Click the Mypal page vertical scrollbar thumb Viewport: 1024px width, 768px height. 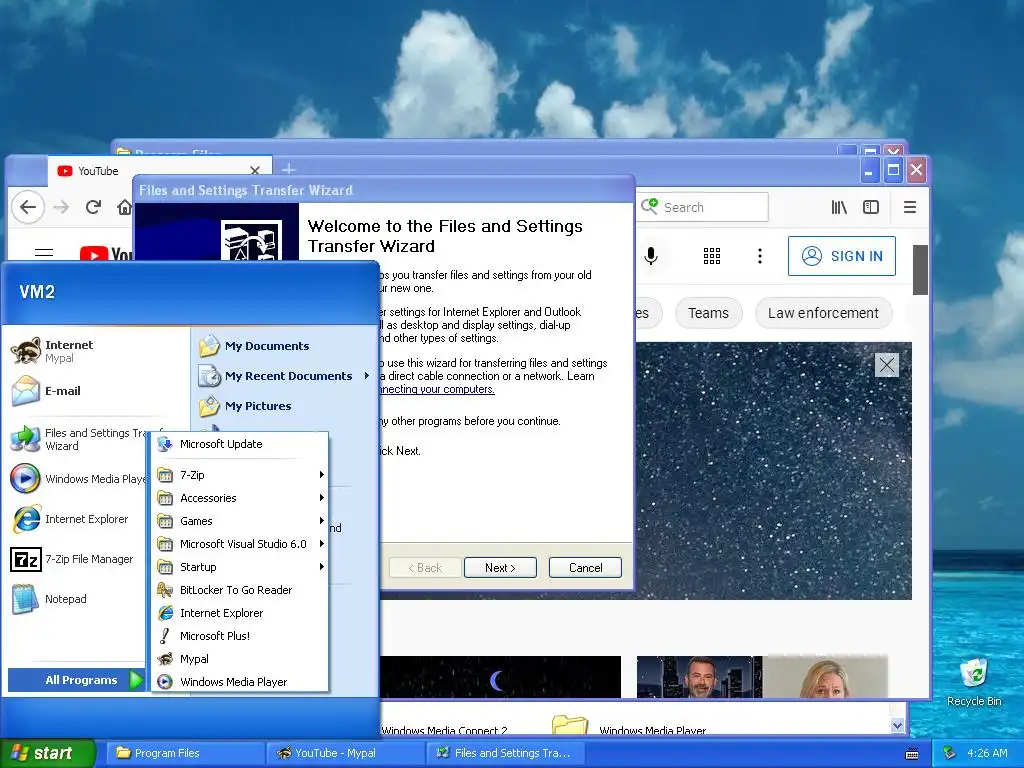(x=920, y=270)
